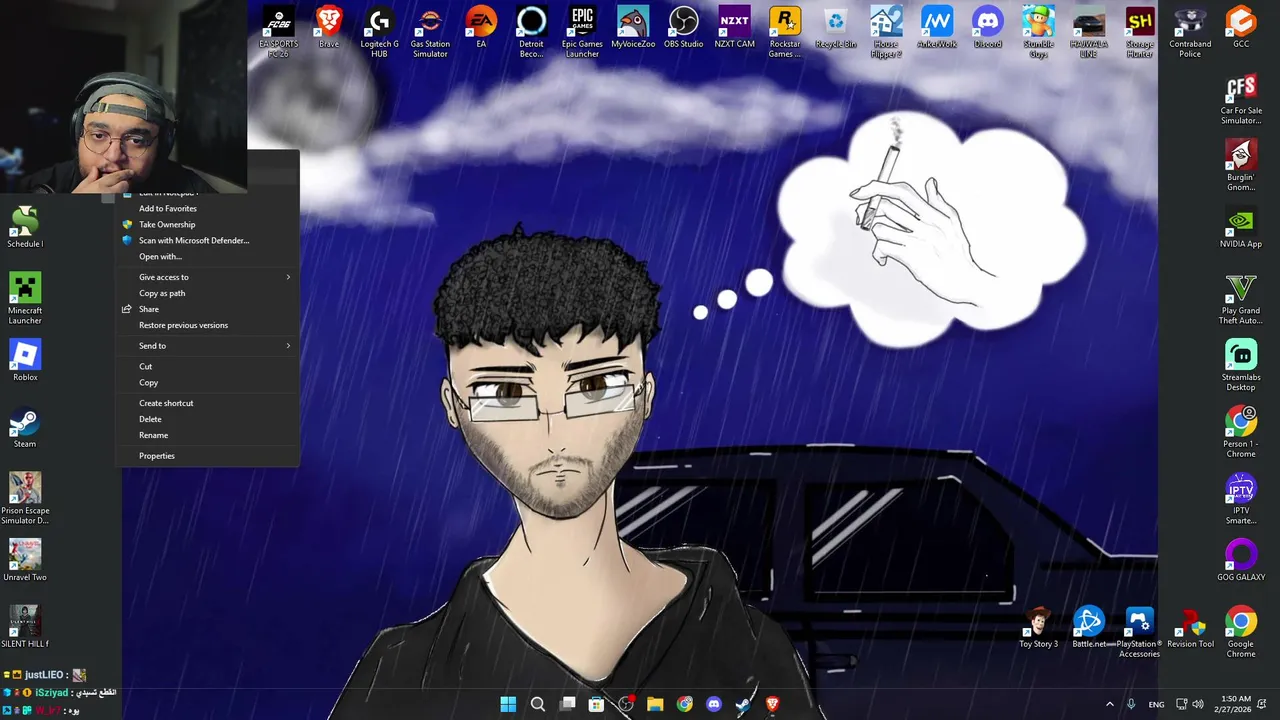Open taskbar Search
The width and height of the screenshot is (1280, 720).
pyautogui.click(x=538, y=704)
